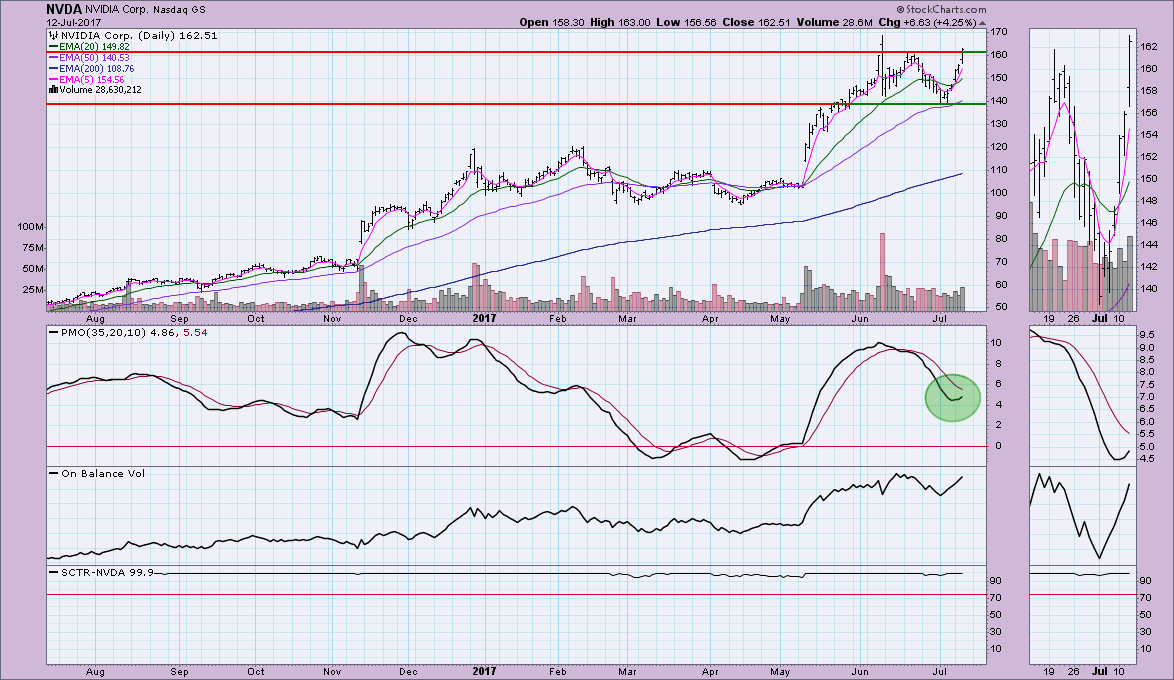Click the blue EMA(200) legend line marker
This screenshot has height=680, width=1174.
pos(54,67)
